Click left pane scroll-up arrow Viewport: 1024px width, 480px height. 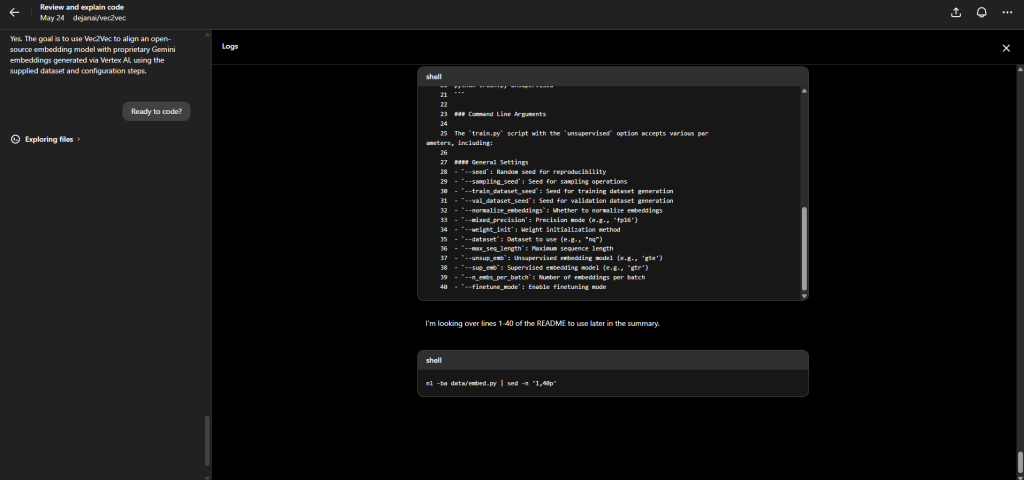208,35
